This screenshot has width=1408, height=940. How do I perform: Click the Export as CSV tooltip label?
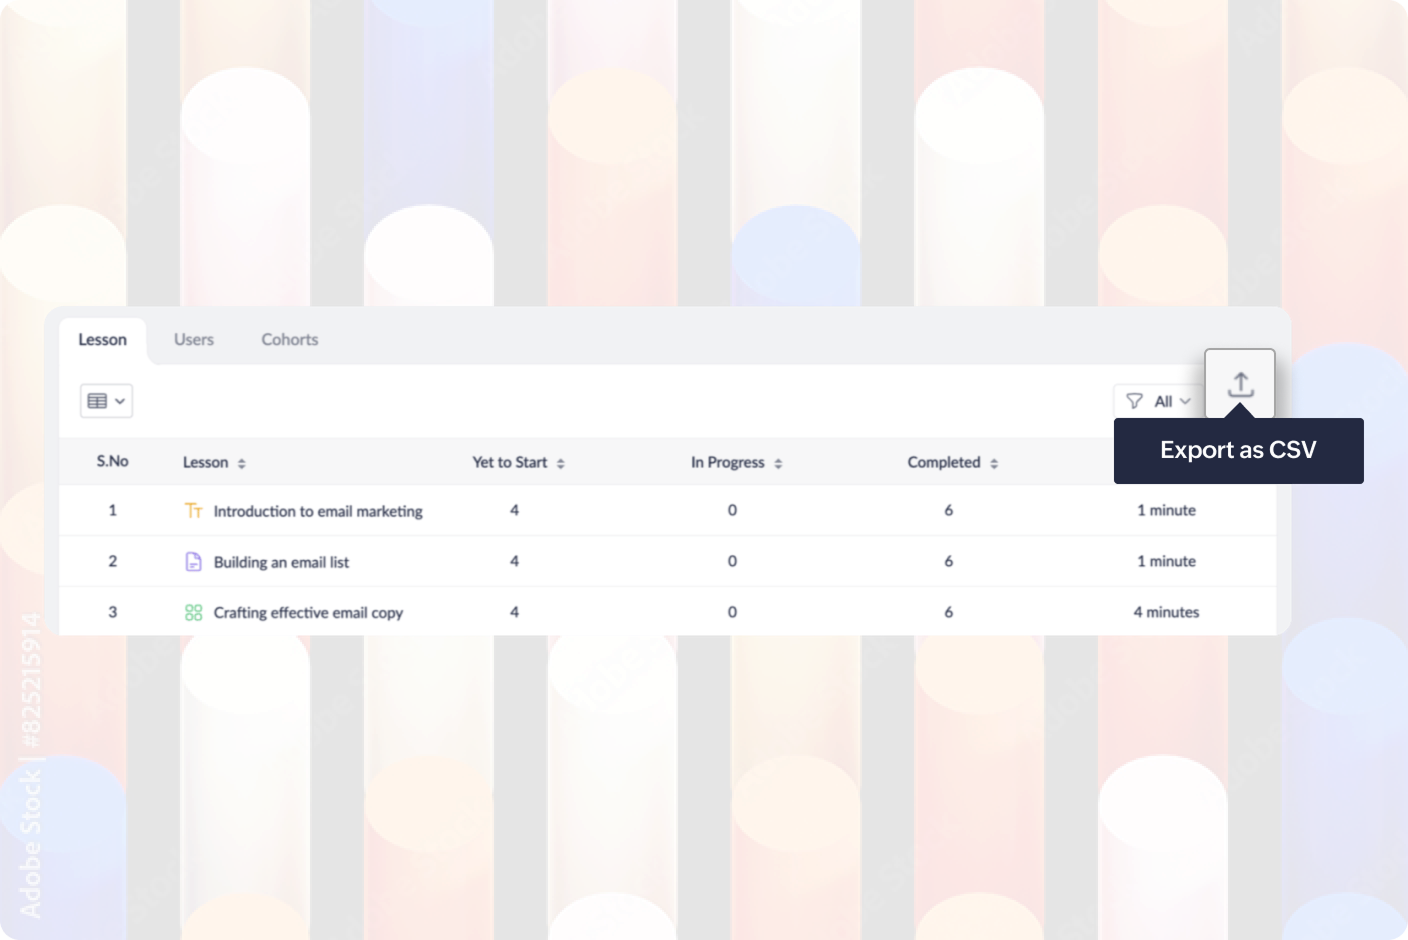click(x=1239, y=450)
